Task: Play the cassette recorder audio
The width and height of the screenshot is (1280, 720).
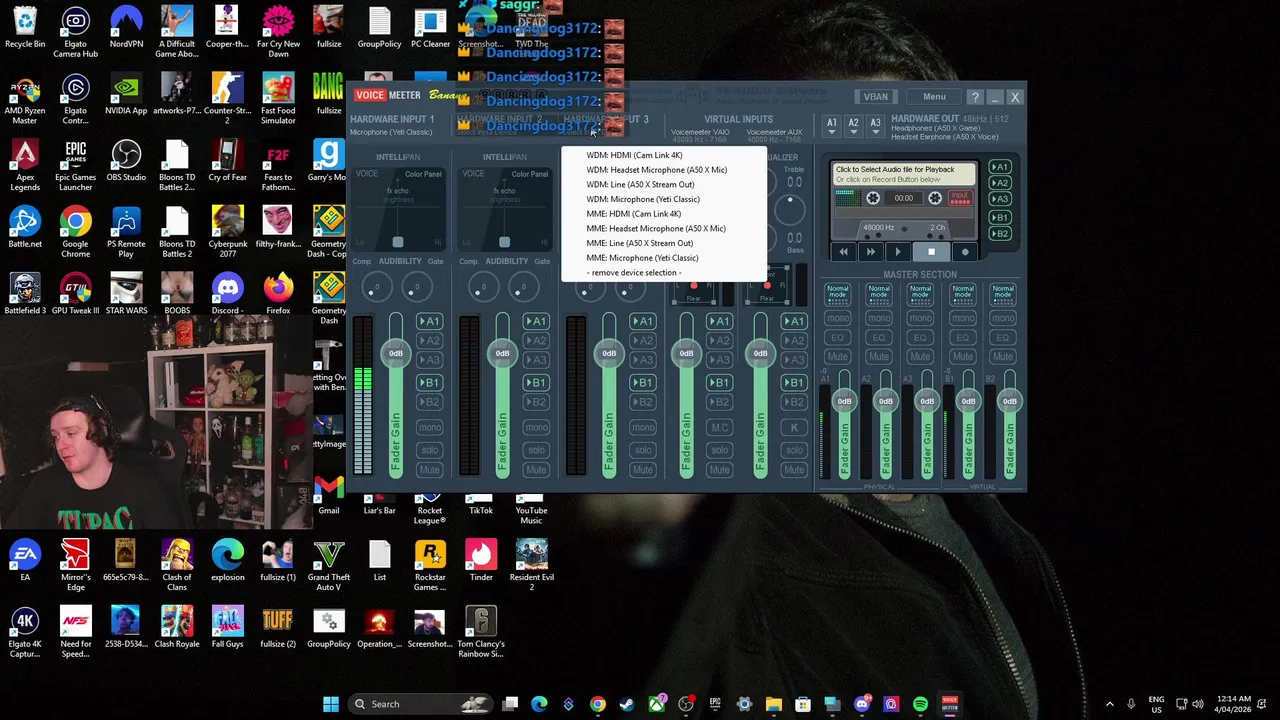Action: (897, 252)
